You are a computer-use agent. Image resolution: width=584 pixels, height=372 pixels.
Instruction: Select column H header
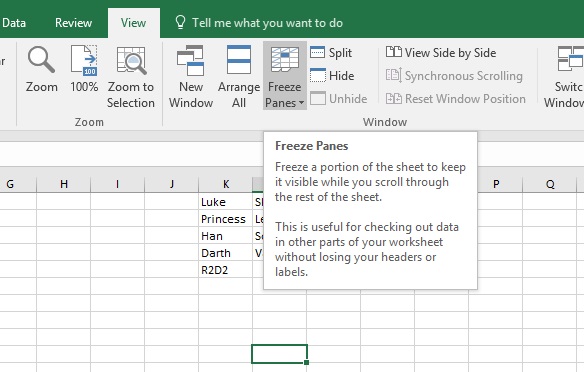(64, 184)
